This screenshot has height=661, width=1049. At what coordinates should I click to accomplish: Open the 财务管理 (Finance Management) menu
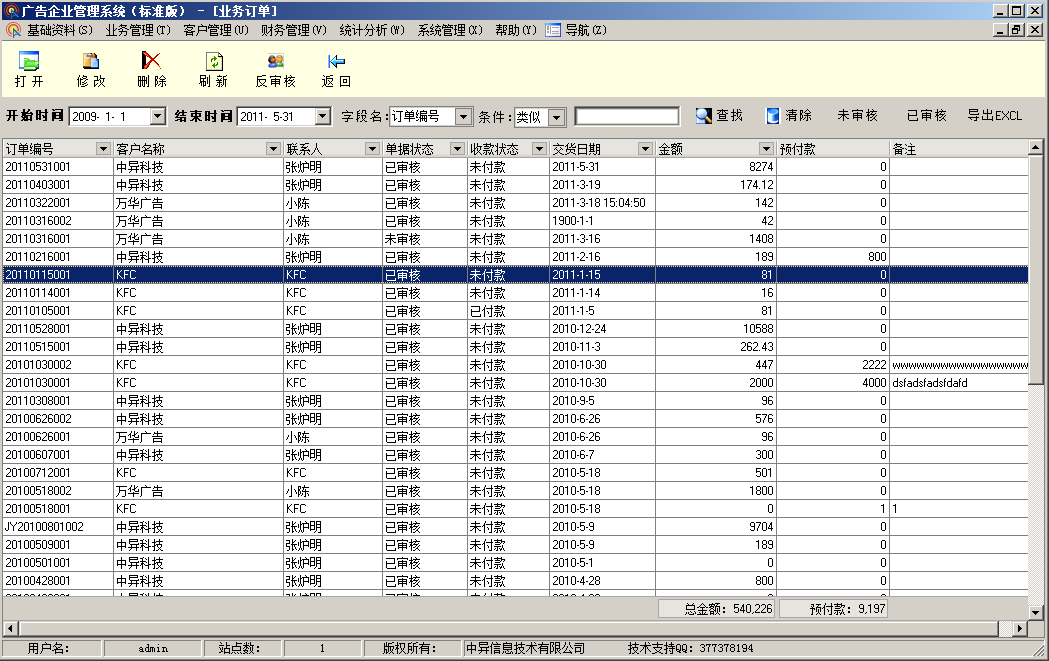point(295,30)
